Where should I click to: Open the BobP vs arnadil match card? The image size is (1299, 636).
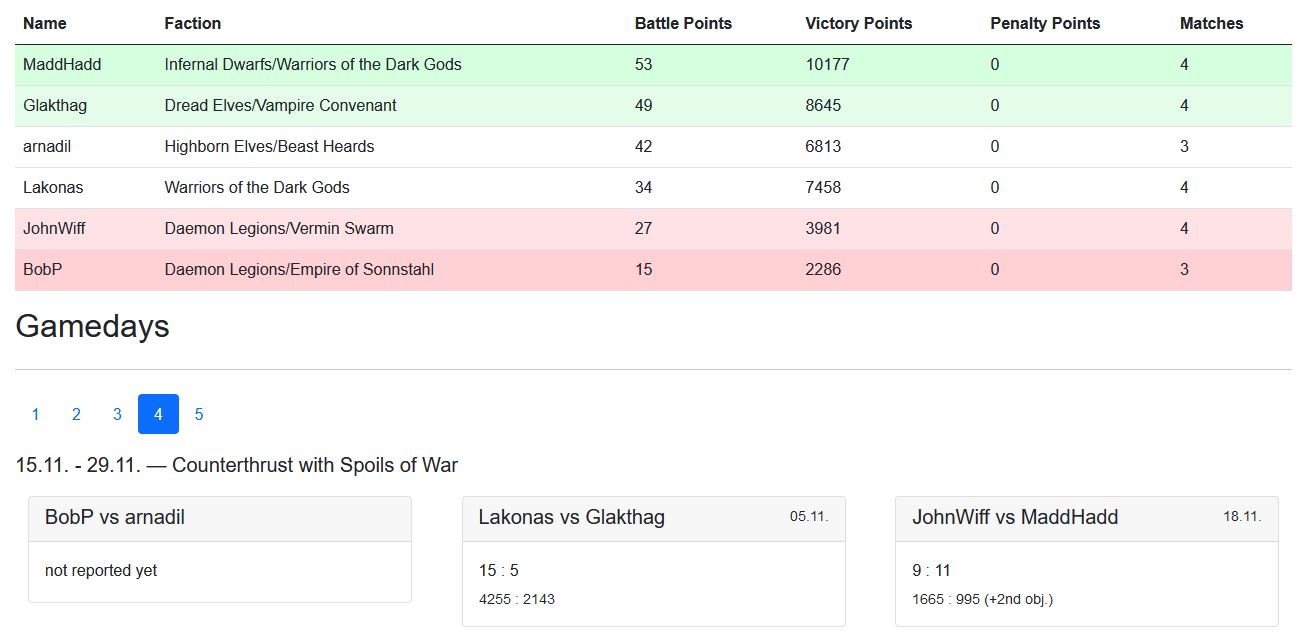(115, 518)
